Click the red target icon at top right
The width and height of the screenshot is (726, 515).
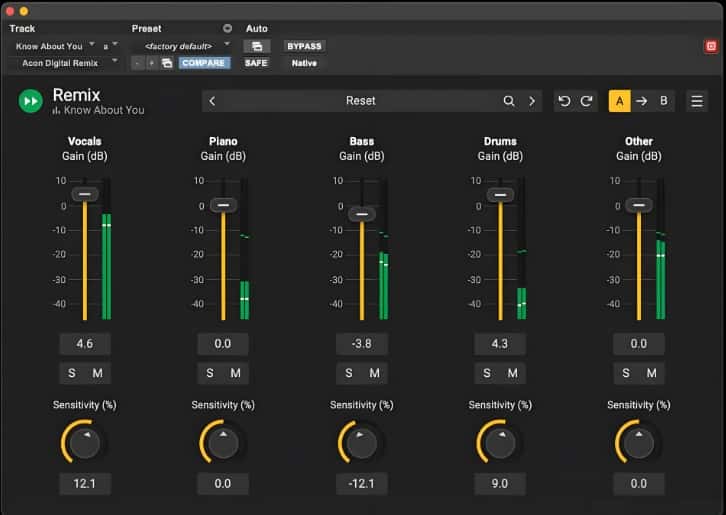click(x=711, y=46)
